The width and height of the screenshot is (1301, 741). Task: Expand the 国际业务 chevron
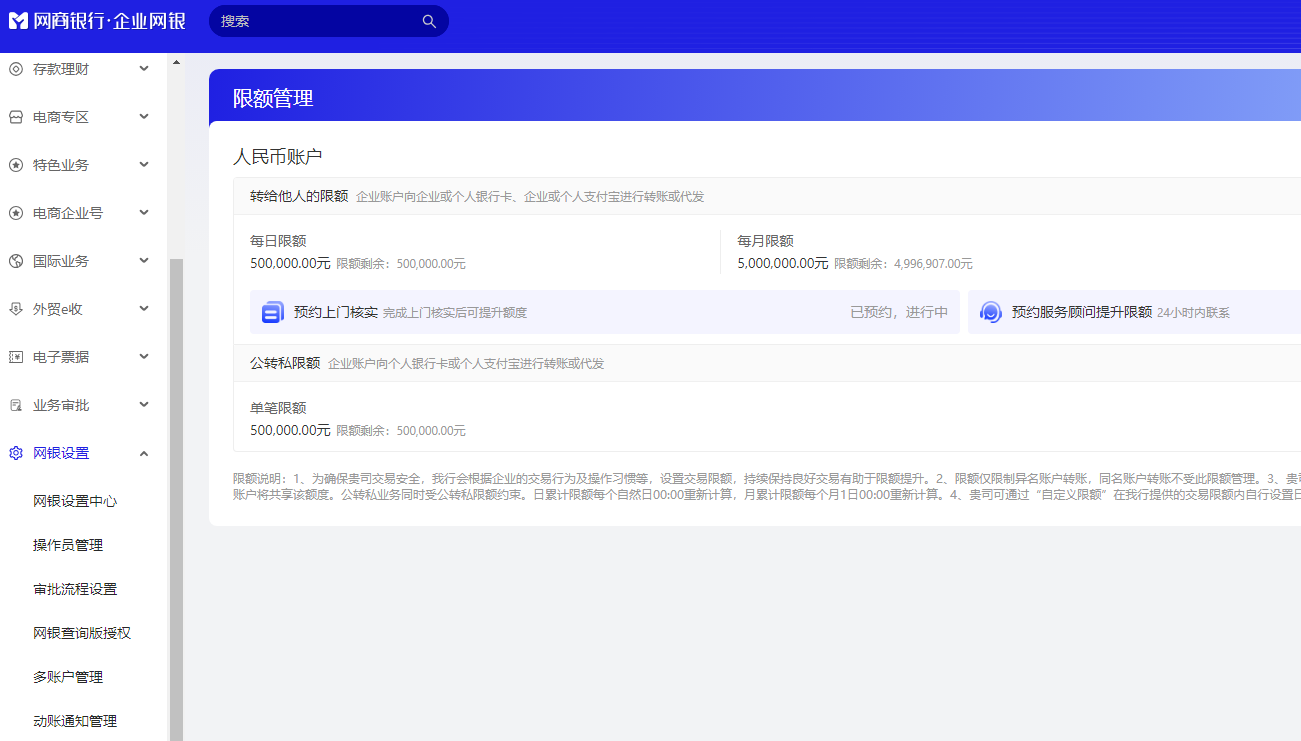pos(144,261)
